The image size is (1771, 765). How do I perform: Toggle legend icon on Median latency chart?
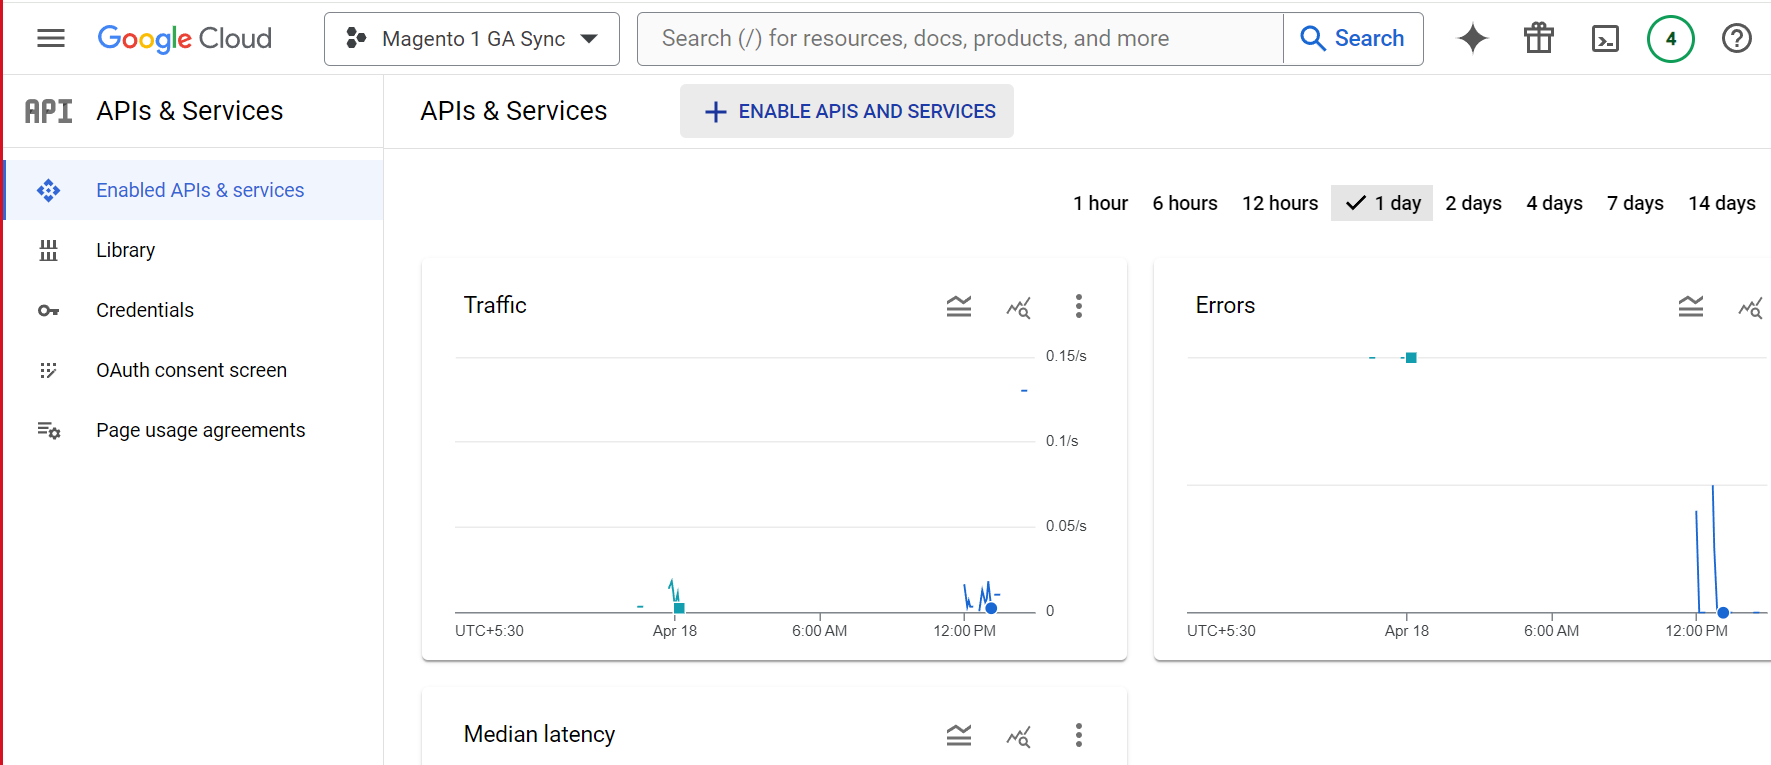coord(958,735)
